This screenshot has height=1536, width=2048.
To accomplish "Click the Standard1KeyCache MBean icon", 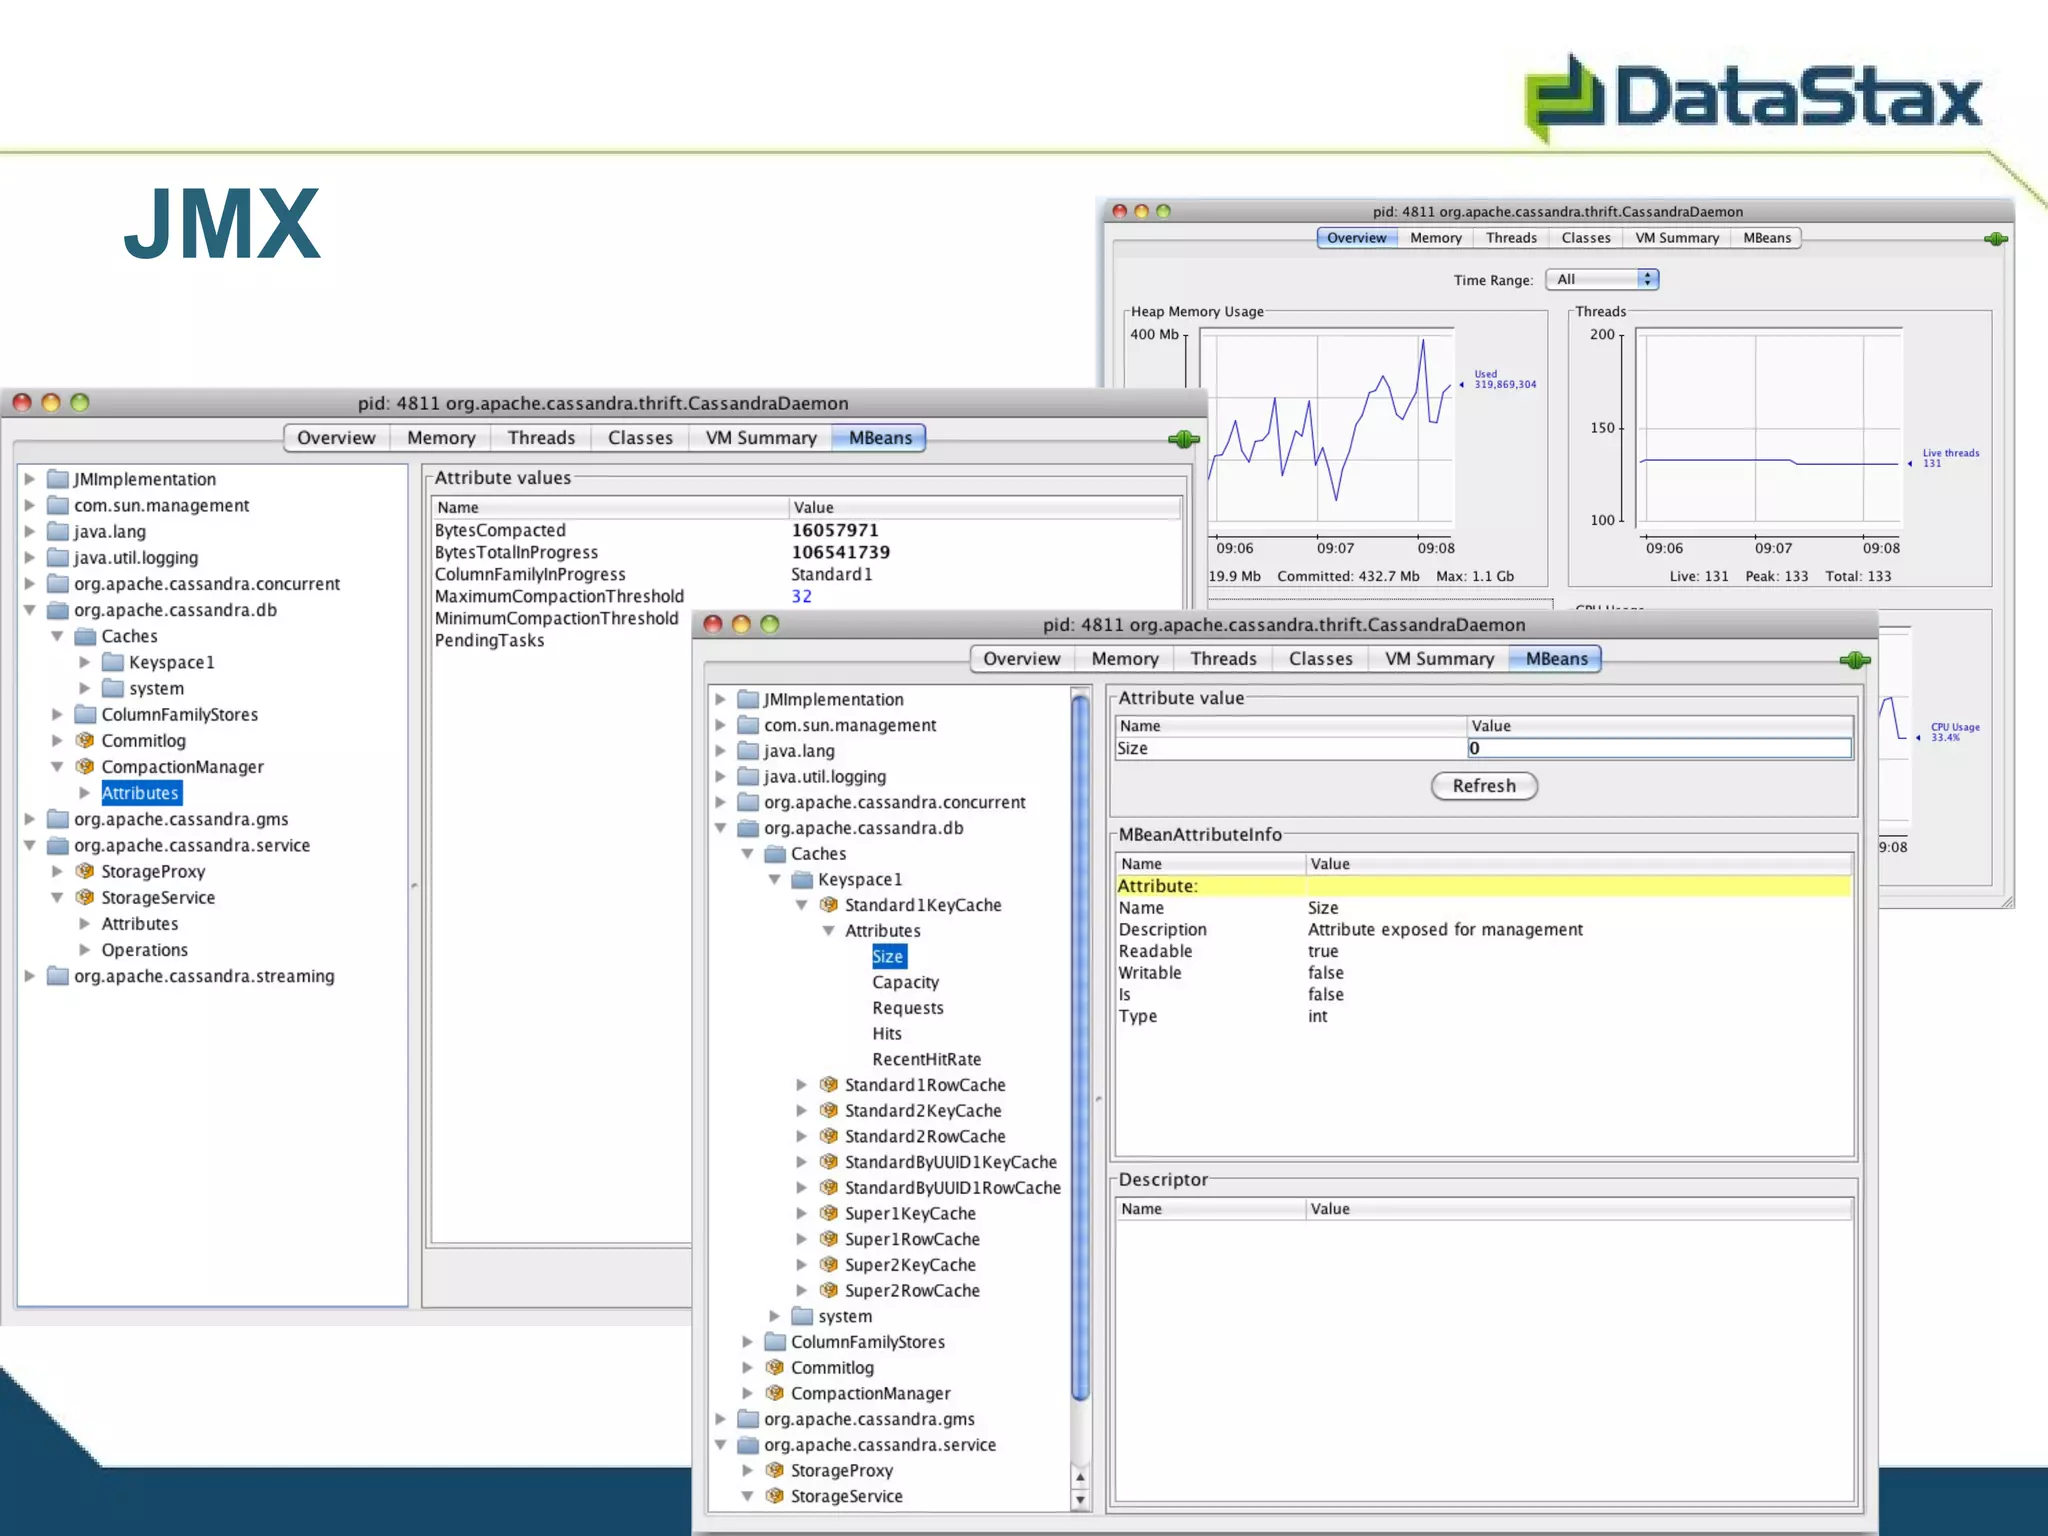I will [828, 905].
